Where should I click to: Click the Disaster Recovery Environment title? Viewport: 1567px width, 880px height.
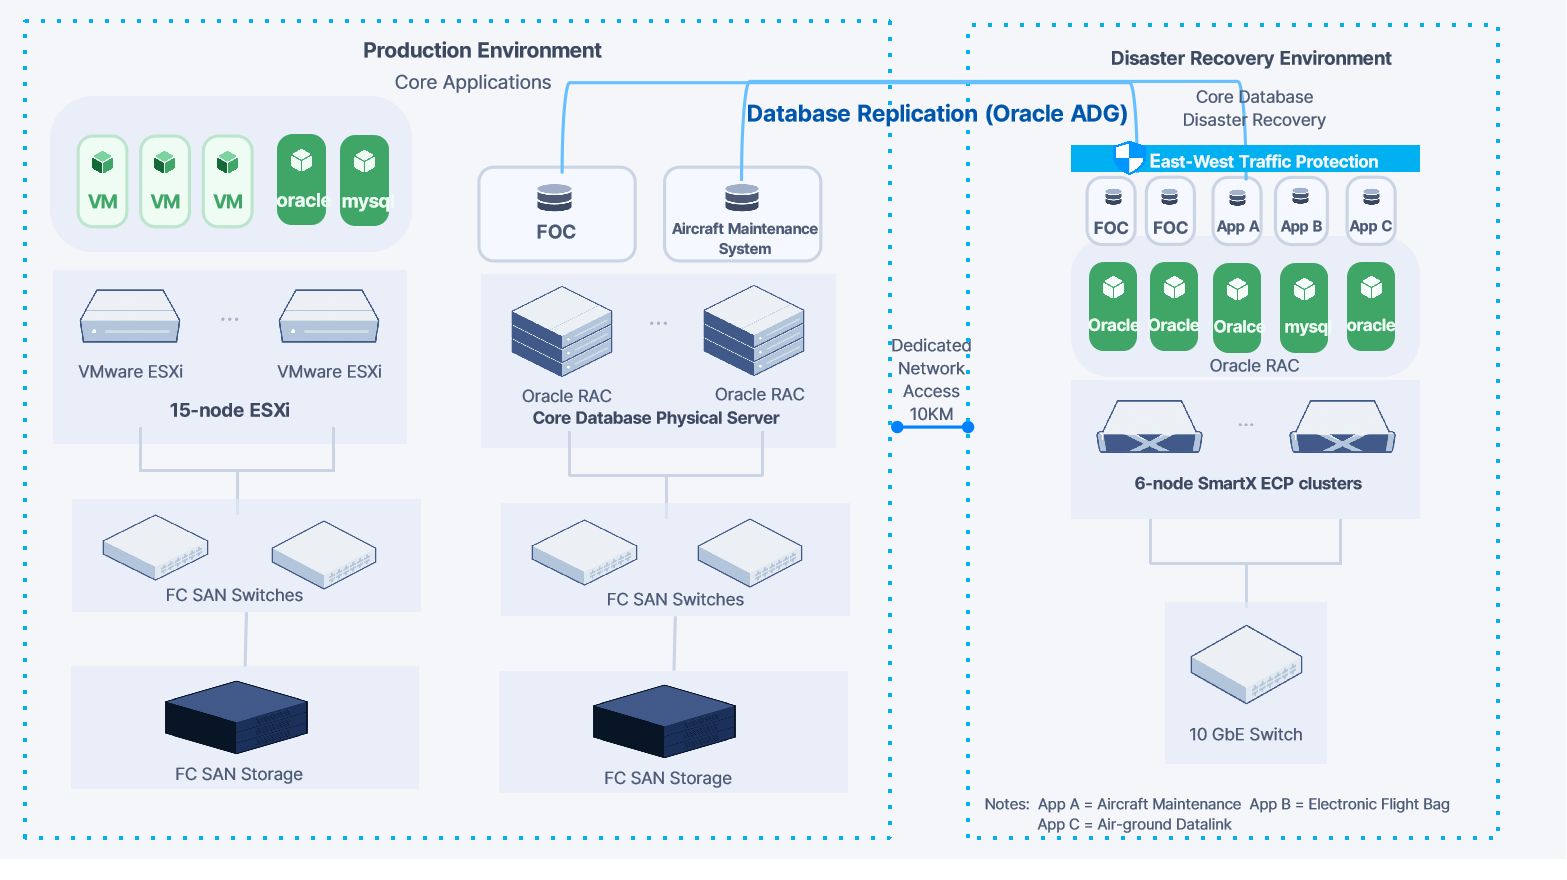(1250, 58)
